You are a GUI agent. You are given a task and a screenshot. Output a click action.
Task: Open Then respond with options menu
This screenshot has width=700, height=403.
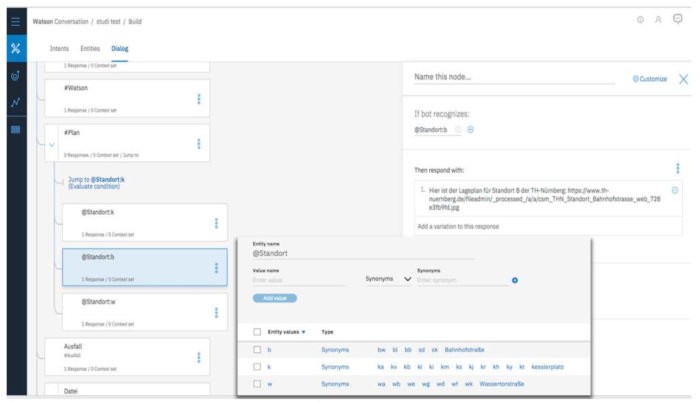(x=677, y=169)
